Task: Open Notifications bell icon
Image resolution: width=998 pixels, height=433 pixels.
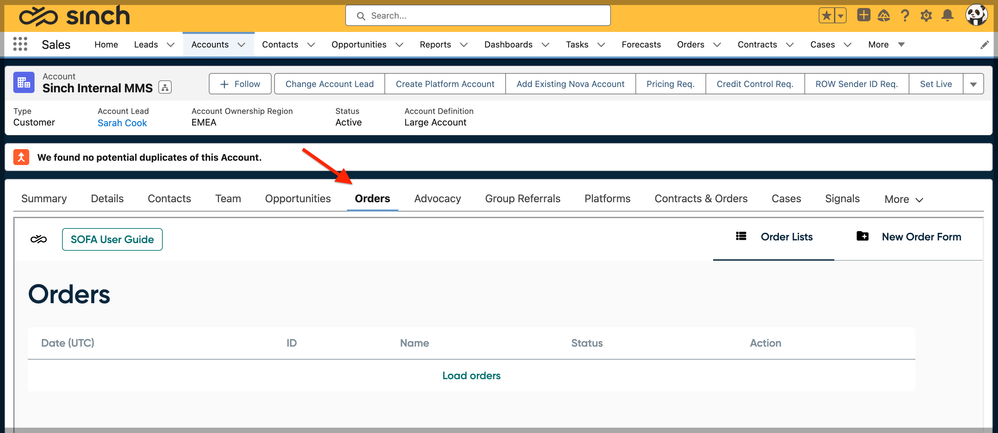Action: 948,15
